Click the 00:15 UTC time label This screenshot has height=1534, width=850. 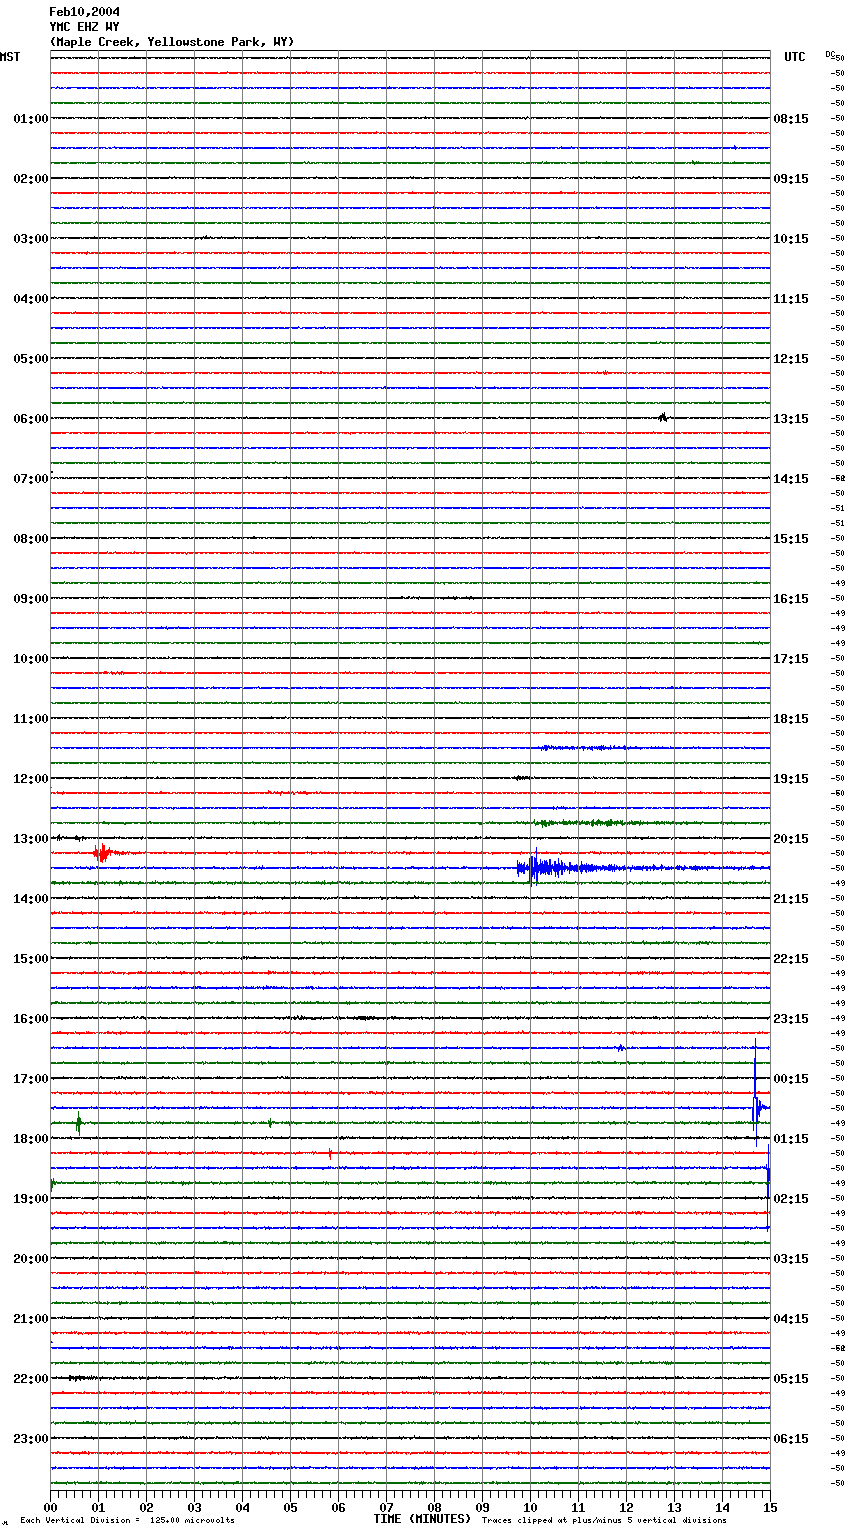pos(791,1079)
